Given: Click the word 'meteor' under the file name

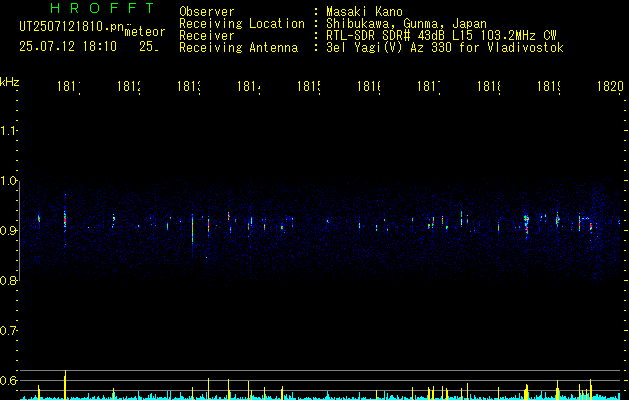Looking at the screenshot, I should (x=145, y=32).
